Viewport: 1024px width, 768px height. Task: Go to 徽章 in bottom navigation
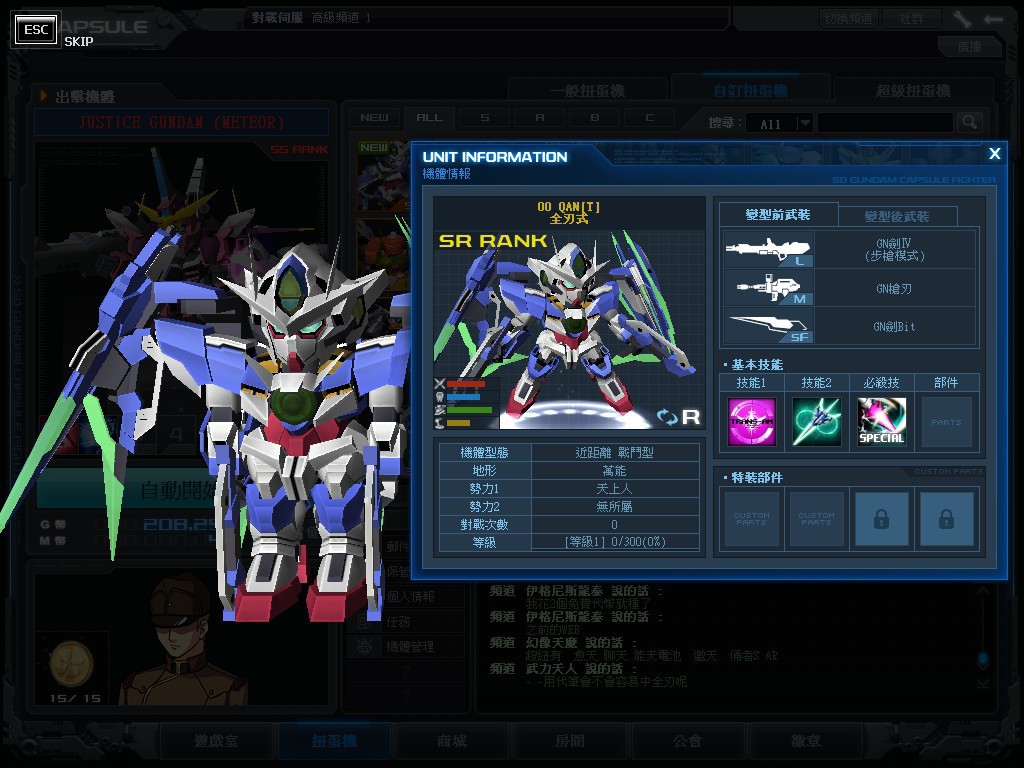[x=805, y=741]
